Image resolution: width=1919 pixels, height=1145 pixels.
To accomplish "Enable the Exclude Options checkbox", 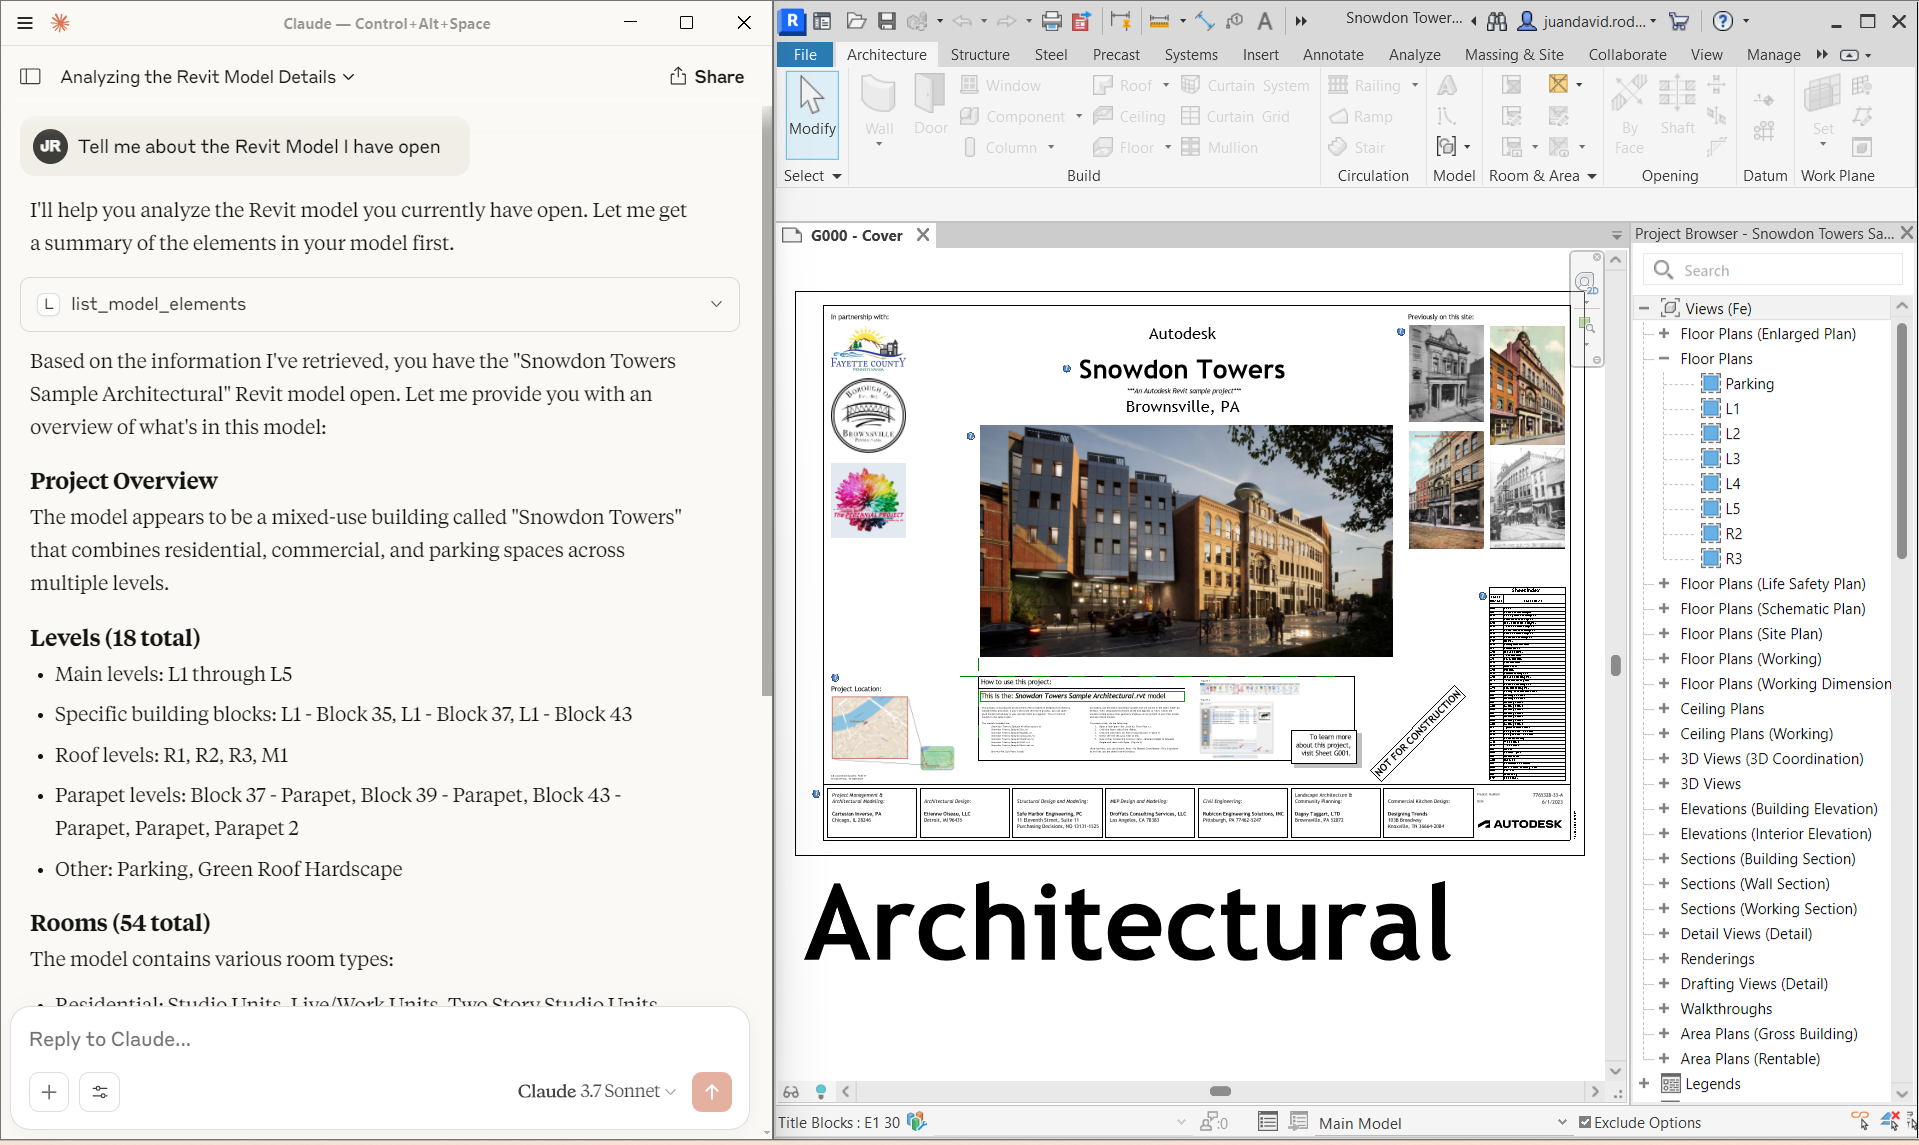I will pyautogui.click(x=1583, y=1122).
